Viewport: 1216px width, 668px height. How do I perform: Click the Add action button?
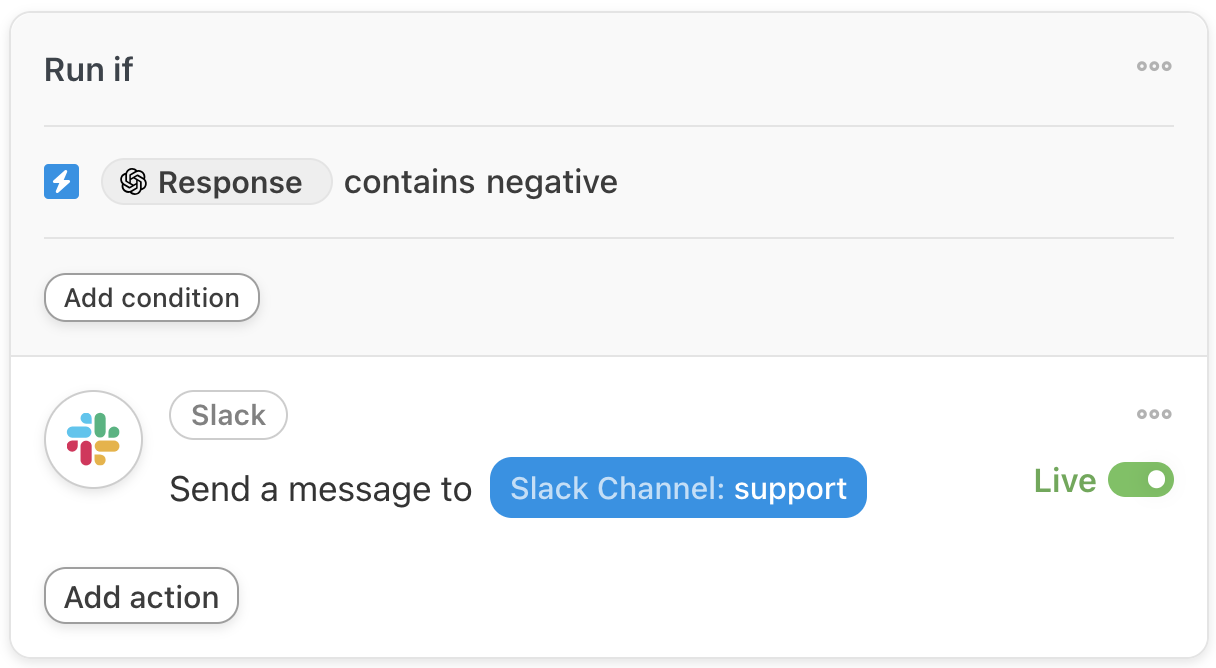(141, 597)
